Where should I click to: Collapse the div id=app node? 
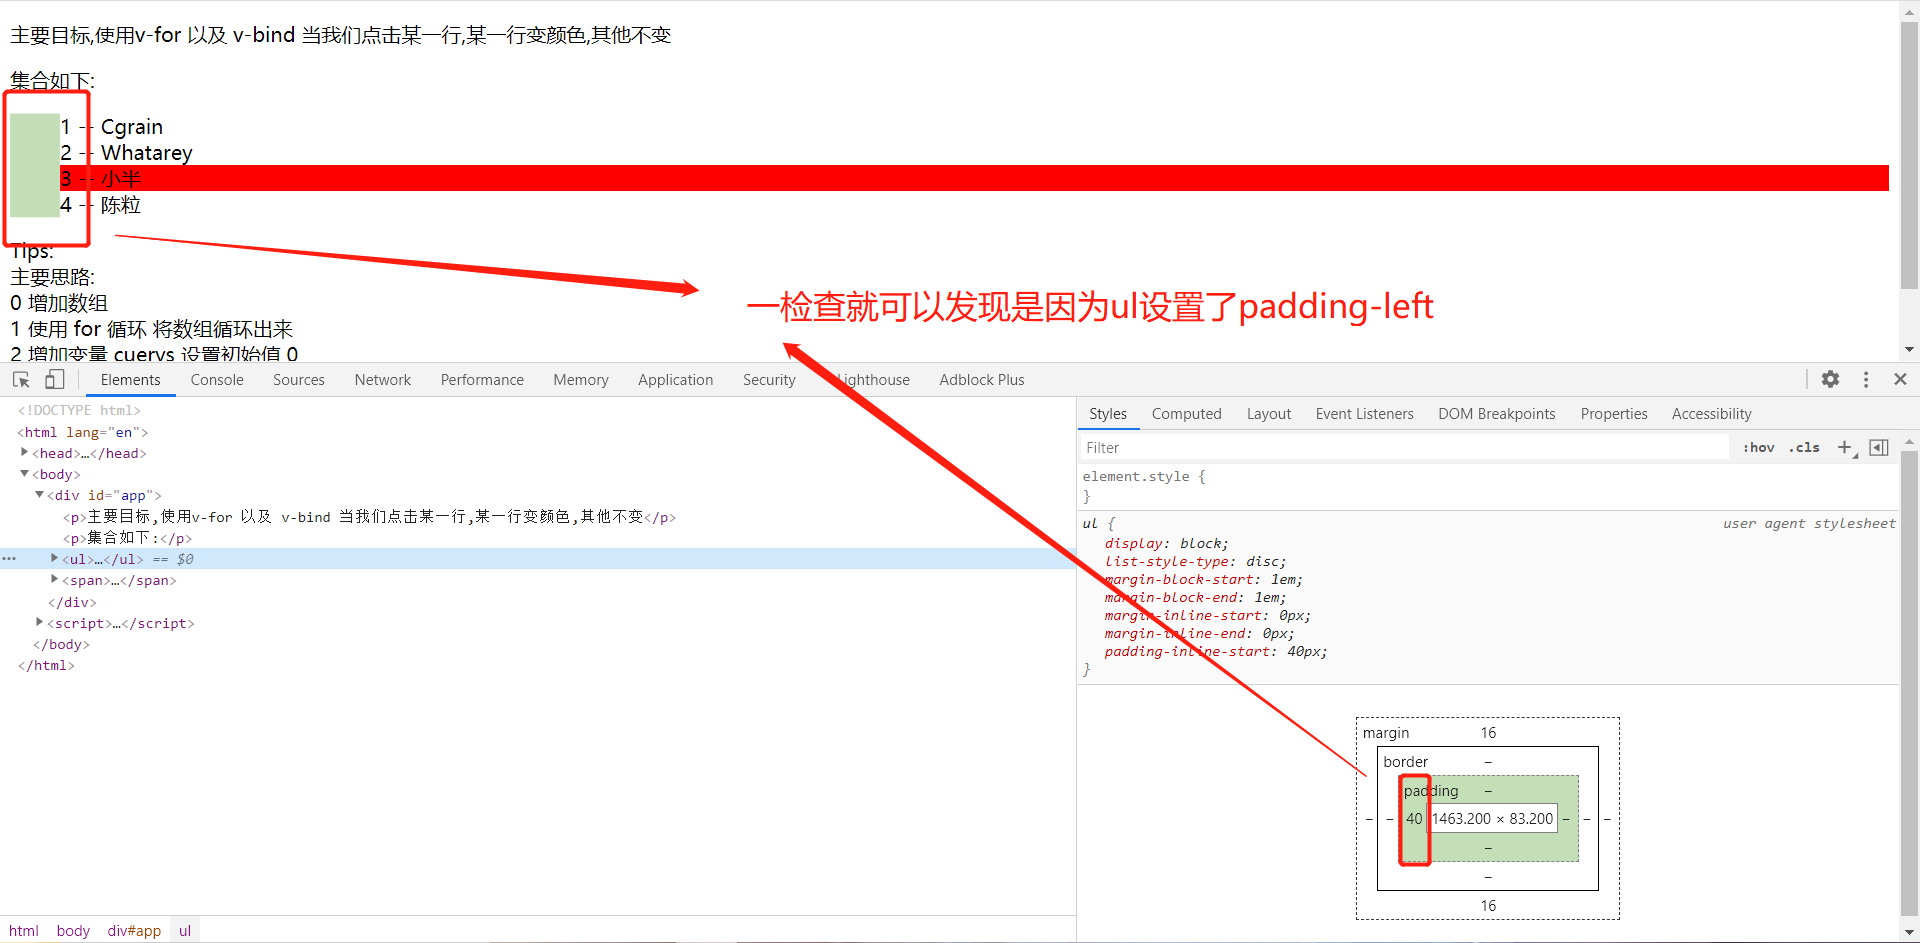tap(40, 495)
